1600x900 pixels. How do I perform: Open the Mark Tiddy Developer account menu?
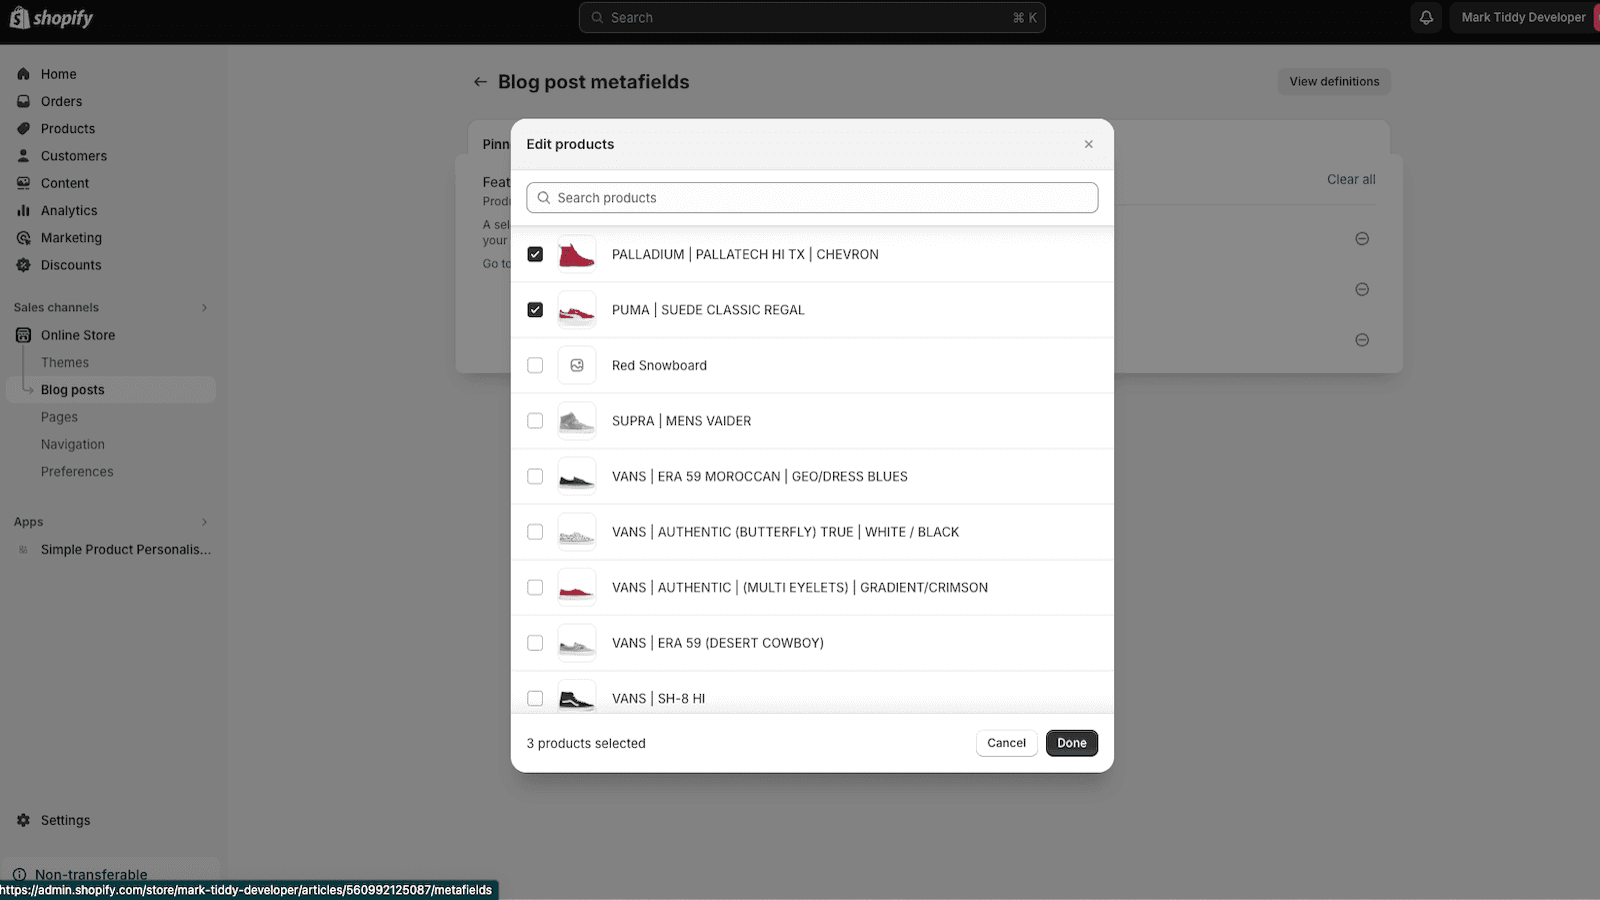click(x=1522, y=17)
